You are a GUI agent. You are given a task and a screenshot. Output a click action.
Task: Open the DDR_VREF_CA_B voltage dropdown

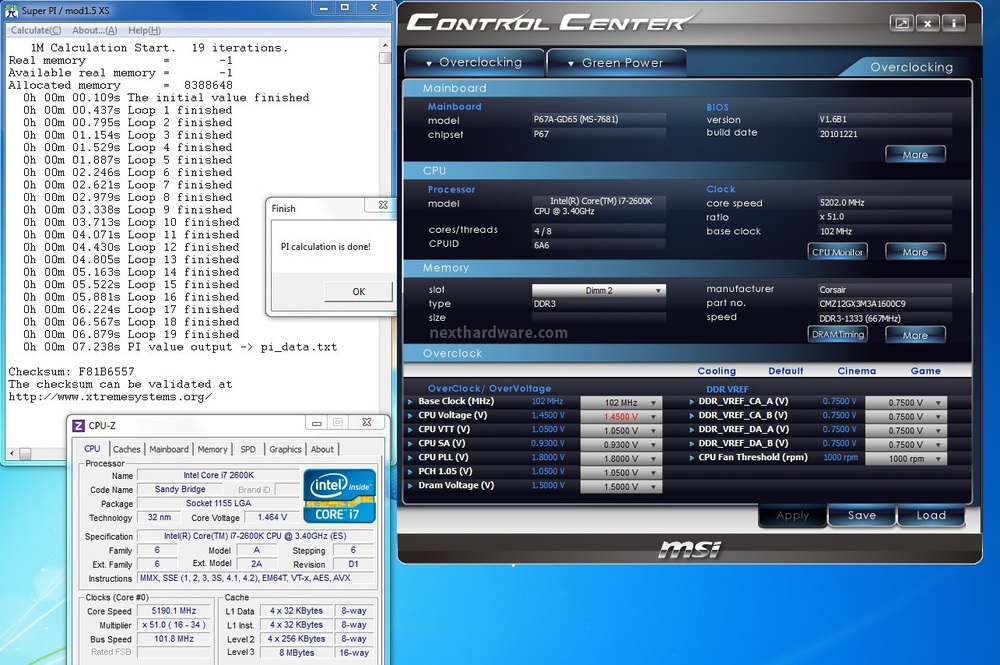pos(906,416)
